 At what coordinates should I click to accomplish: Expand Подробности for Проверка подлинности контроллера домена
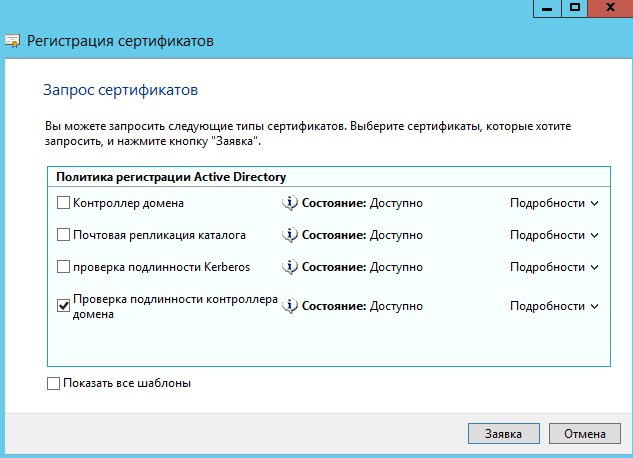click(554, 306)
